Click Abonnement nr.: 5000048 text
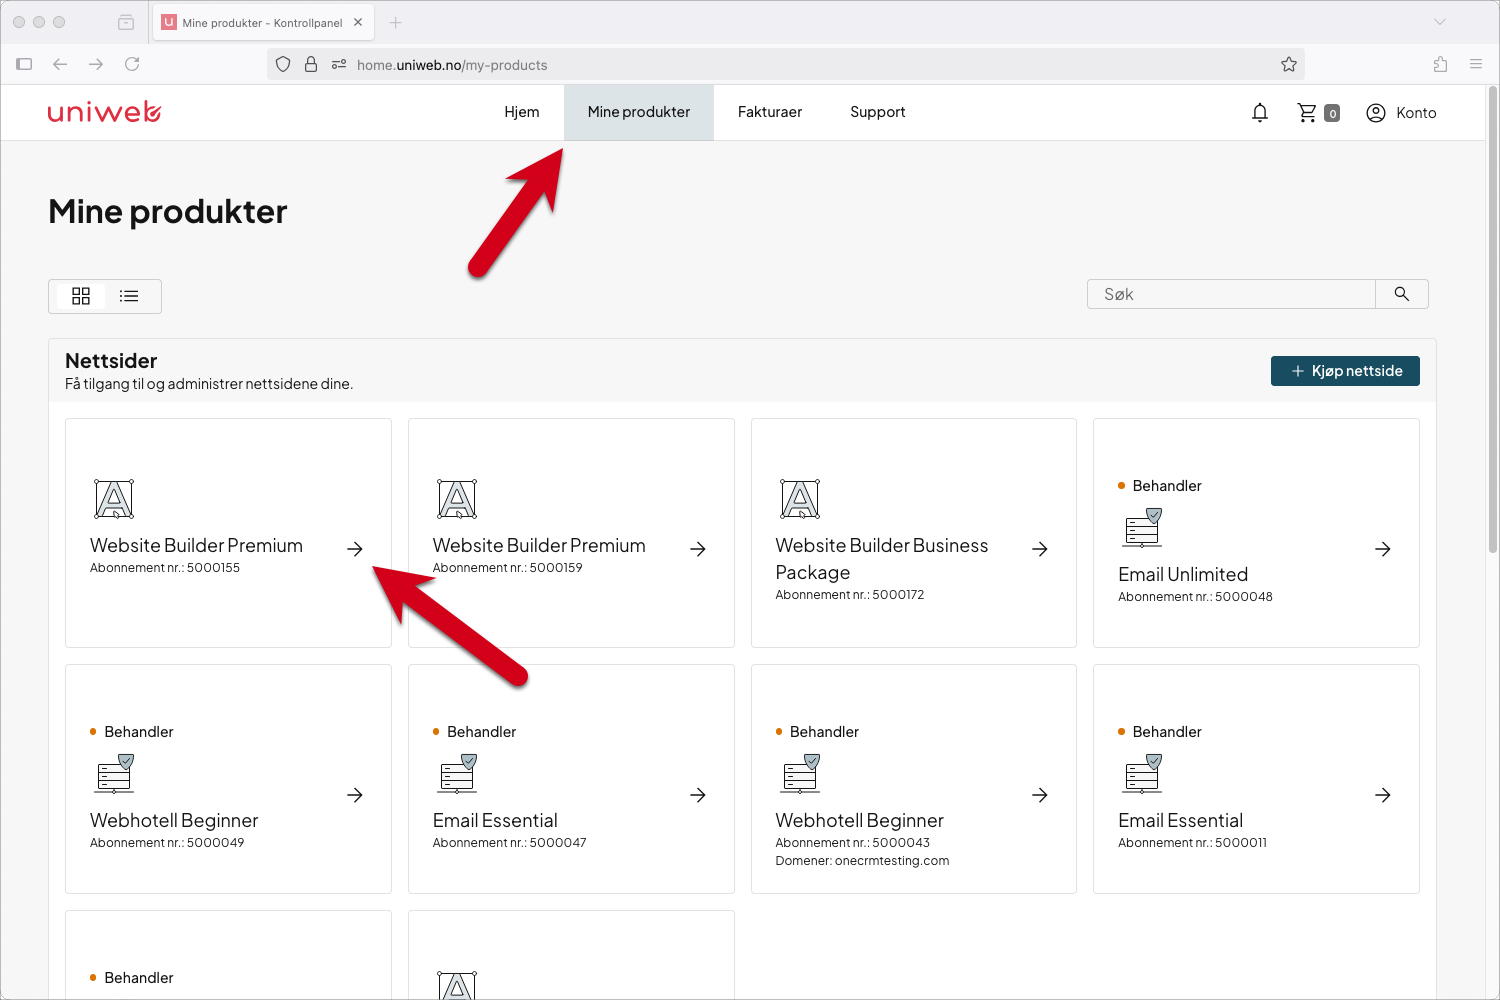This screenshot has height=1000, width=1500. 1195,597
